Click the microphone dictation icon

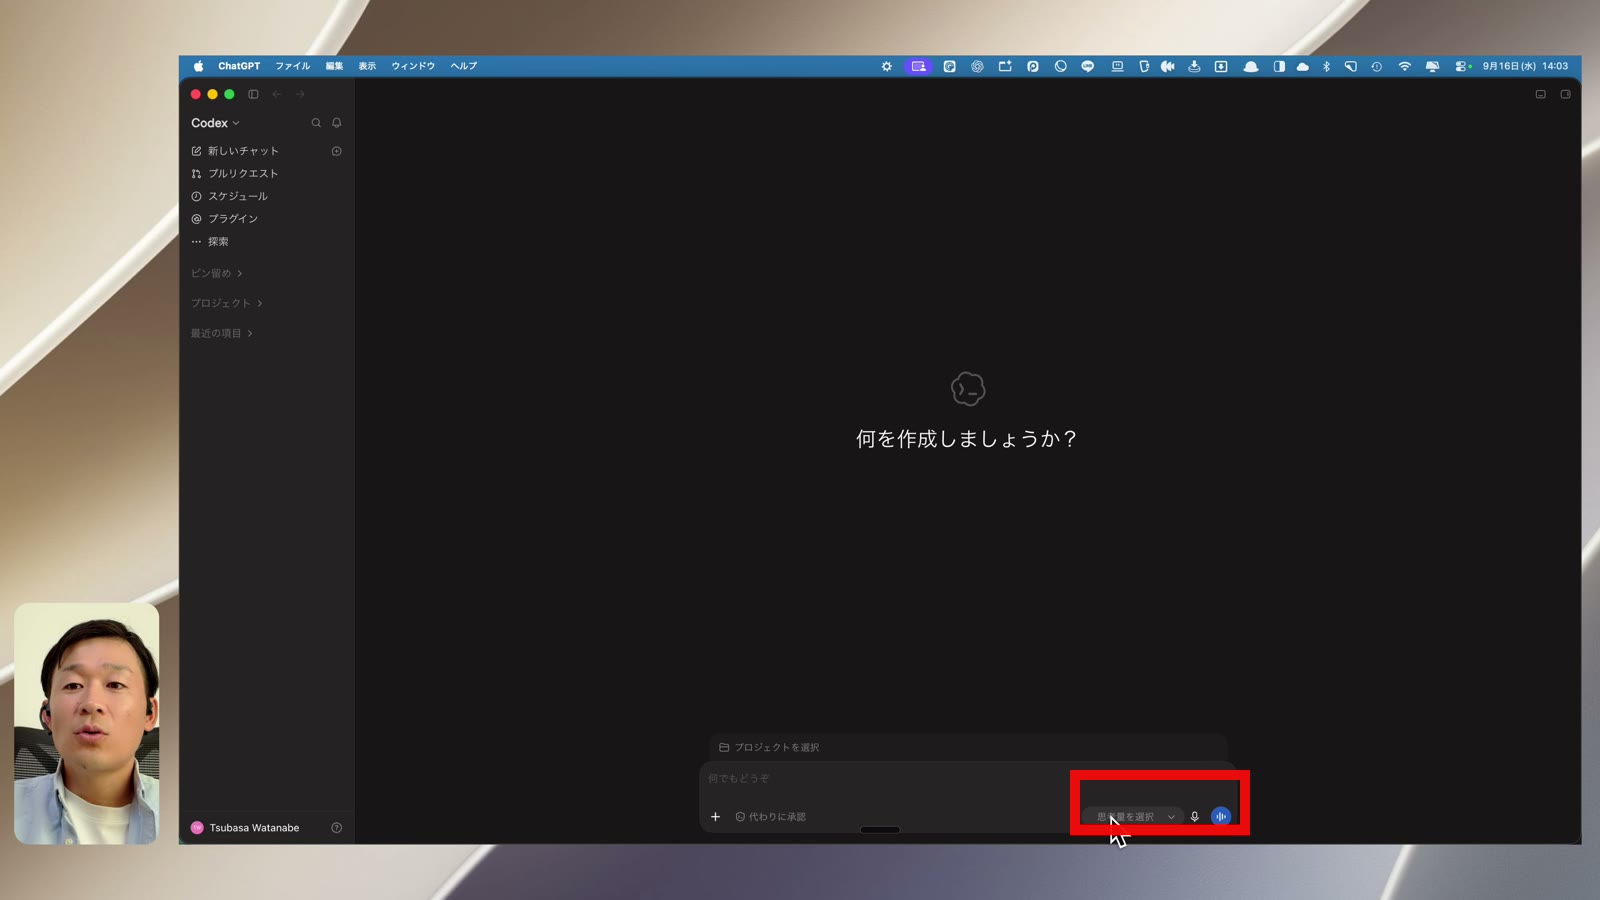pyautogui.click(x=1195, y=817)
